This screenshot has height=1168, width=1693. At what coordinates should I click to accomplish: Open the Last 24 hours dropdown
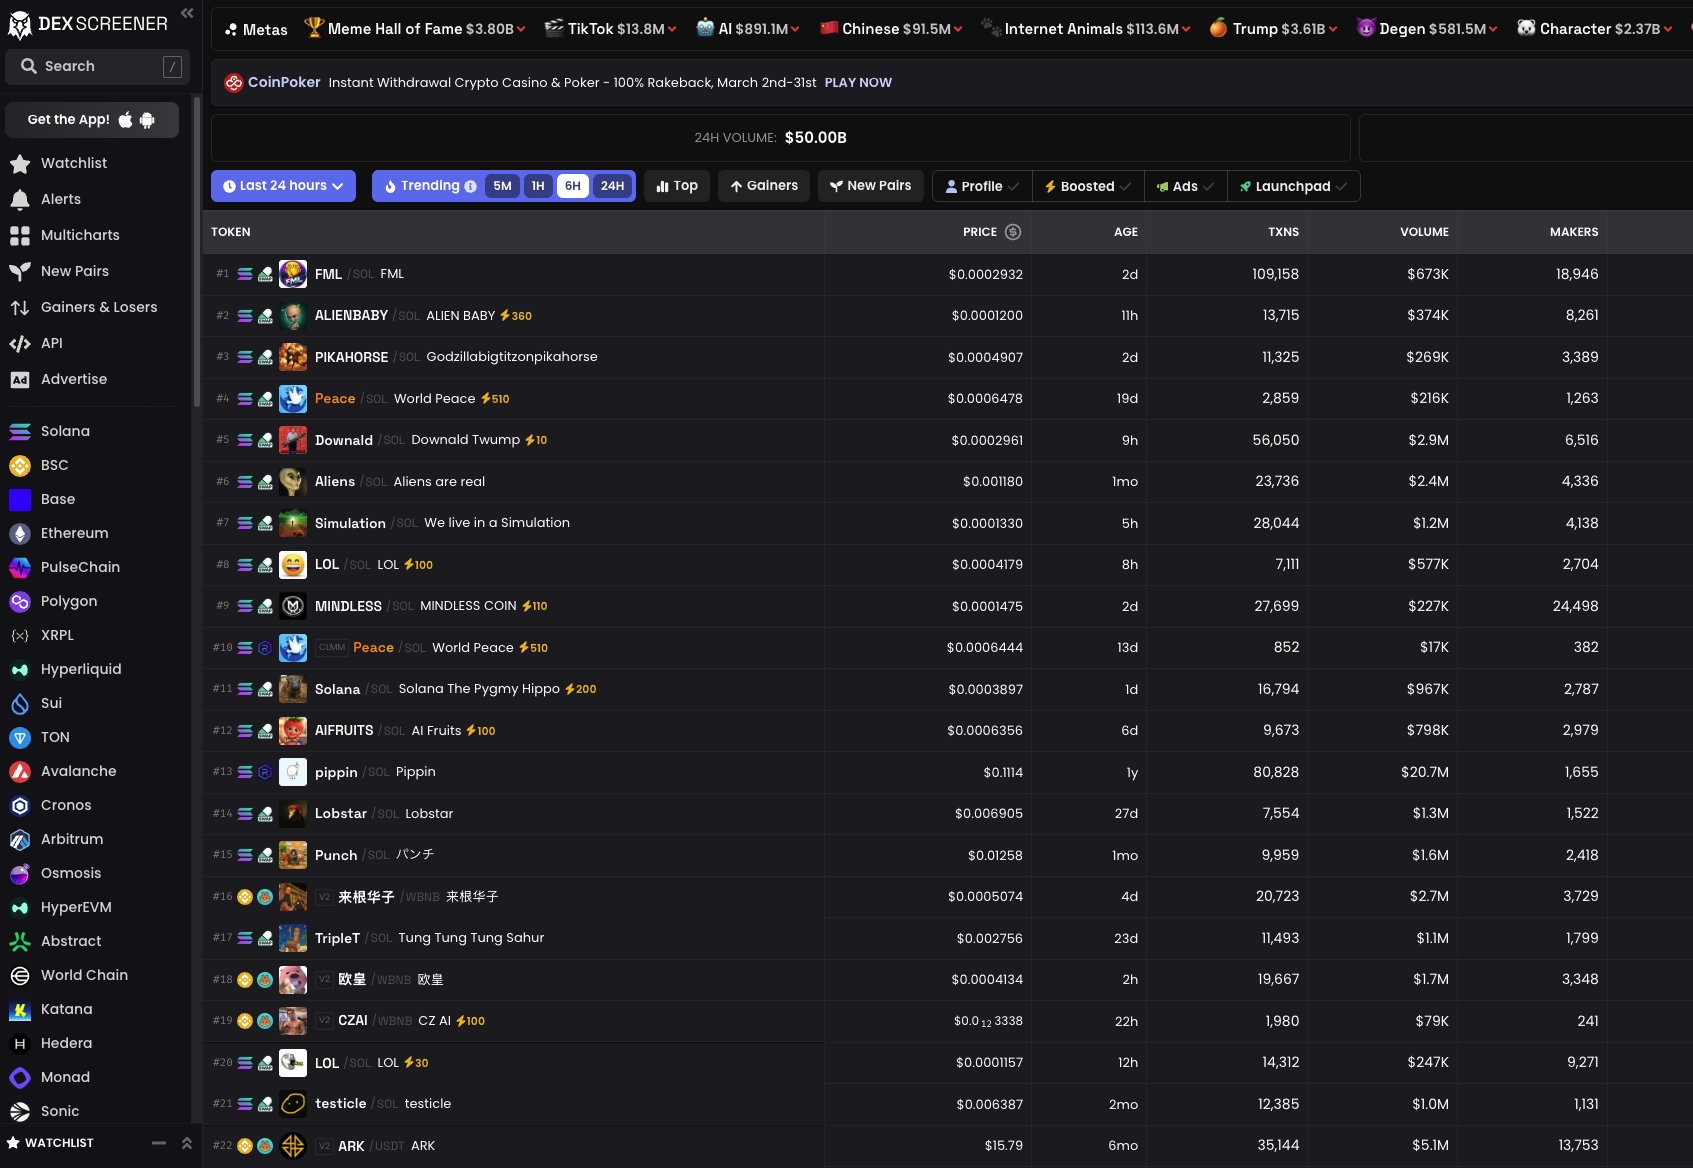[283, 186]
